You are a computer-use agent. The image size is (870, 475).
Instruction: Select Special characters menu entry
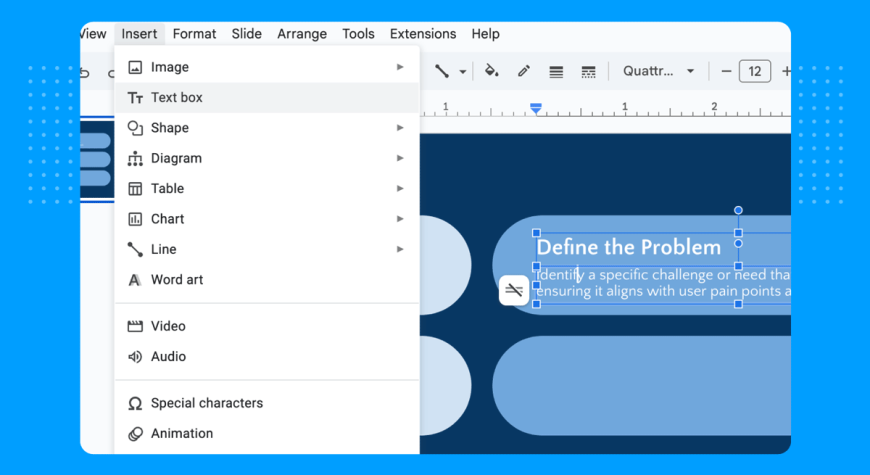tap(267, 403)
